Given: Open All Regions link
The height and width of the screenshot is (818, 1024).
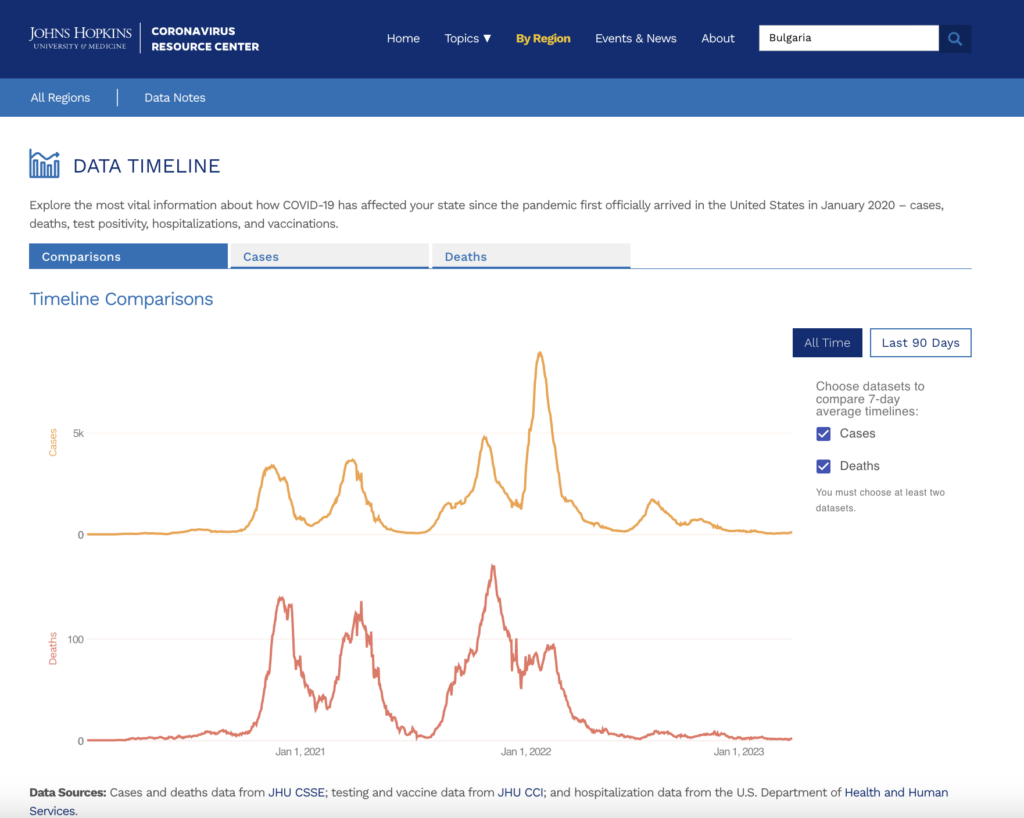Looking at the screenshot, I should pos(60,98).
